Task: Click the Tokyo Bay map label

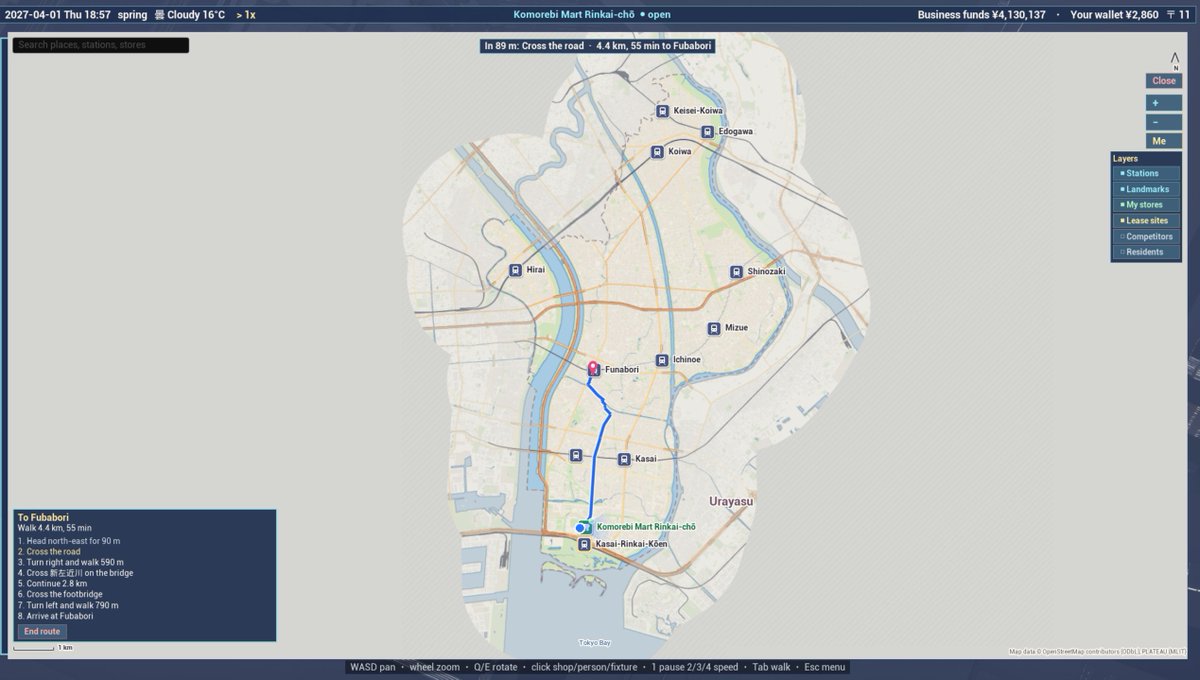Action: 594,643
